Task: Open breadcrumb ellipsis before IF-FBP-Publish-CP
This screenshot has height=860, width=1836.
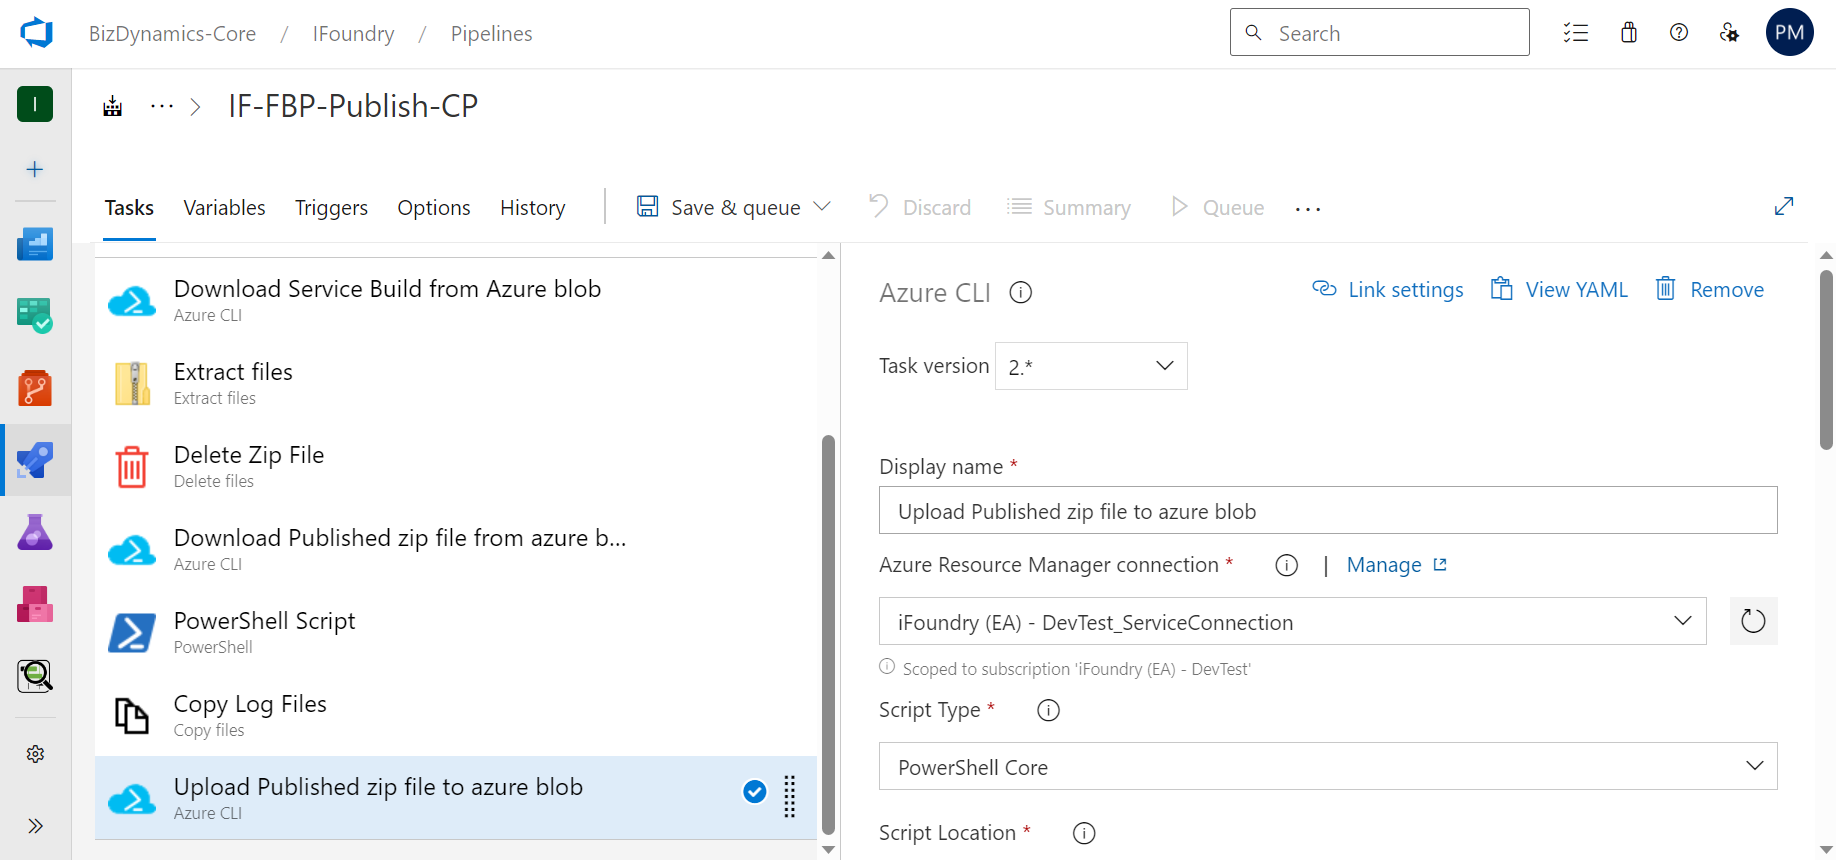Action: [162, 106]
